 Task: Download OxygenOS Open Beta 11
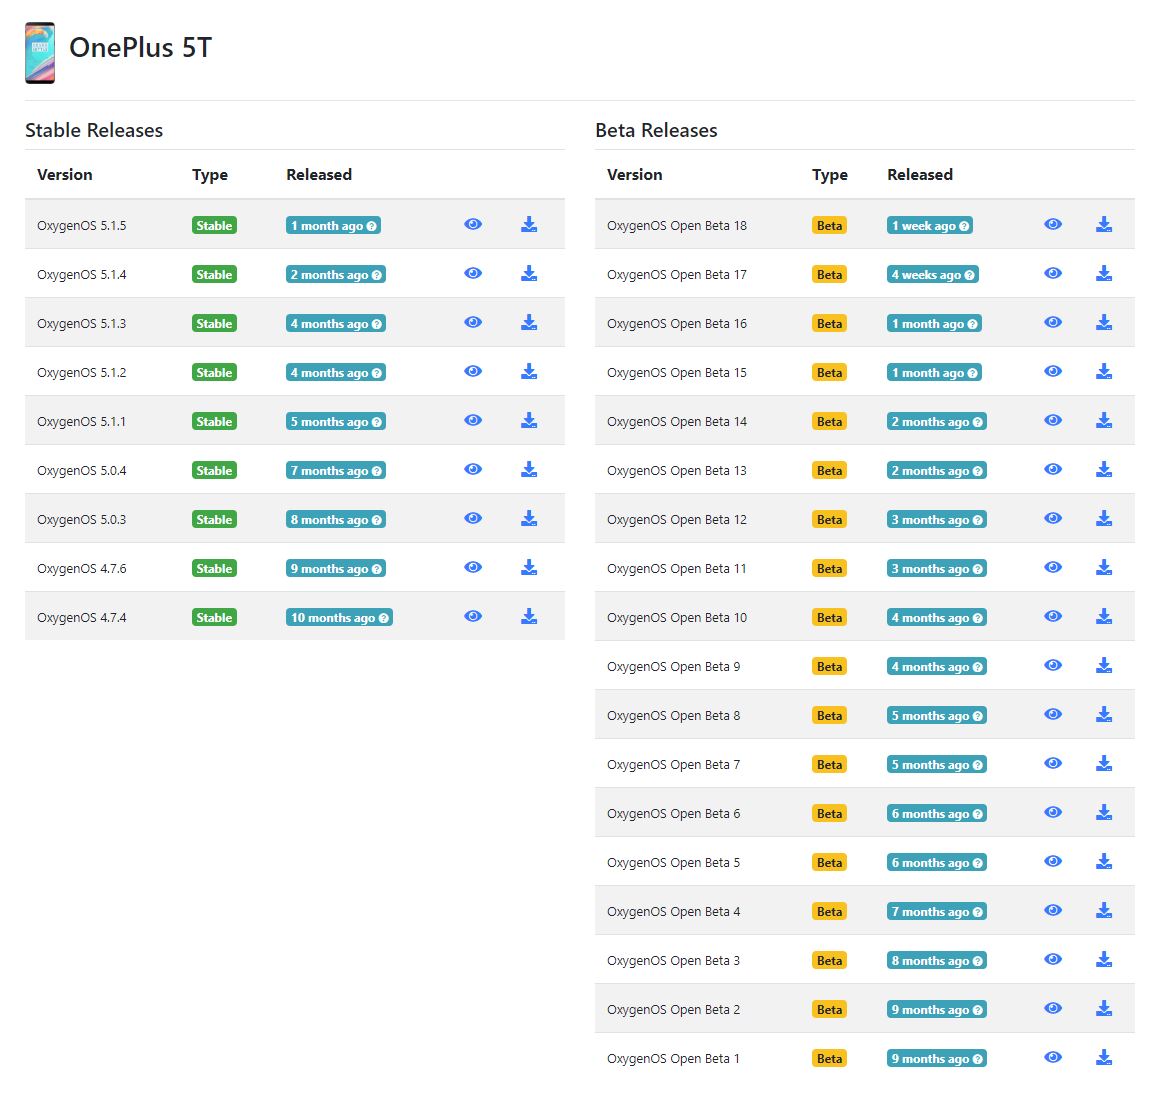(x=1104, y=568)
